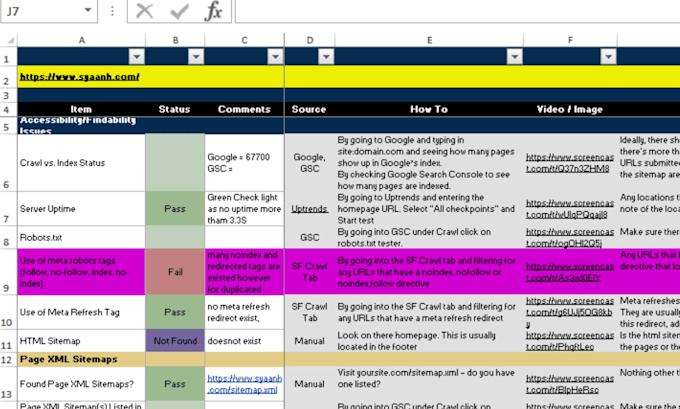
Task: Select the 'Comments' header cell
Action: [244, 109]
